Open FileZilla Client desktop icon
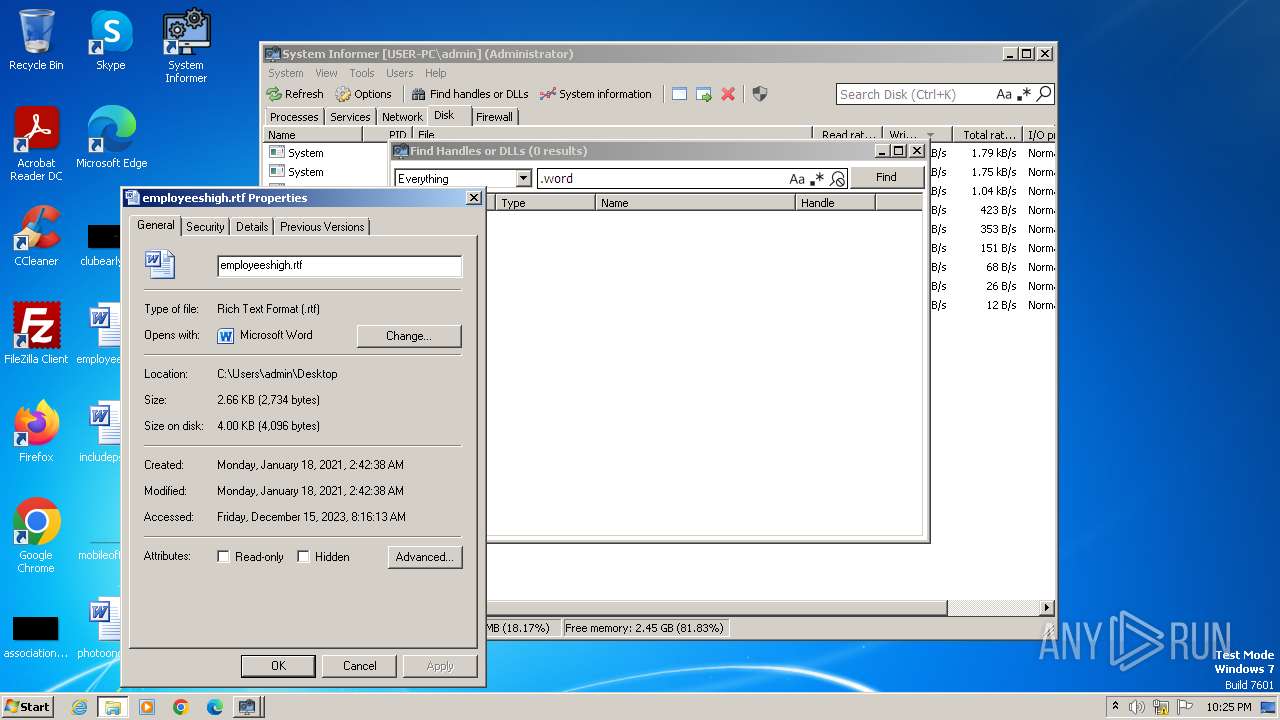Screen dimensions: 1280x720 (36, 334)
